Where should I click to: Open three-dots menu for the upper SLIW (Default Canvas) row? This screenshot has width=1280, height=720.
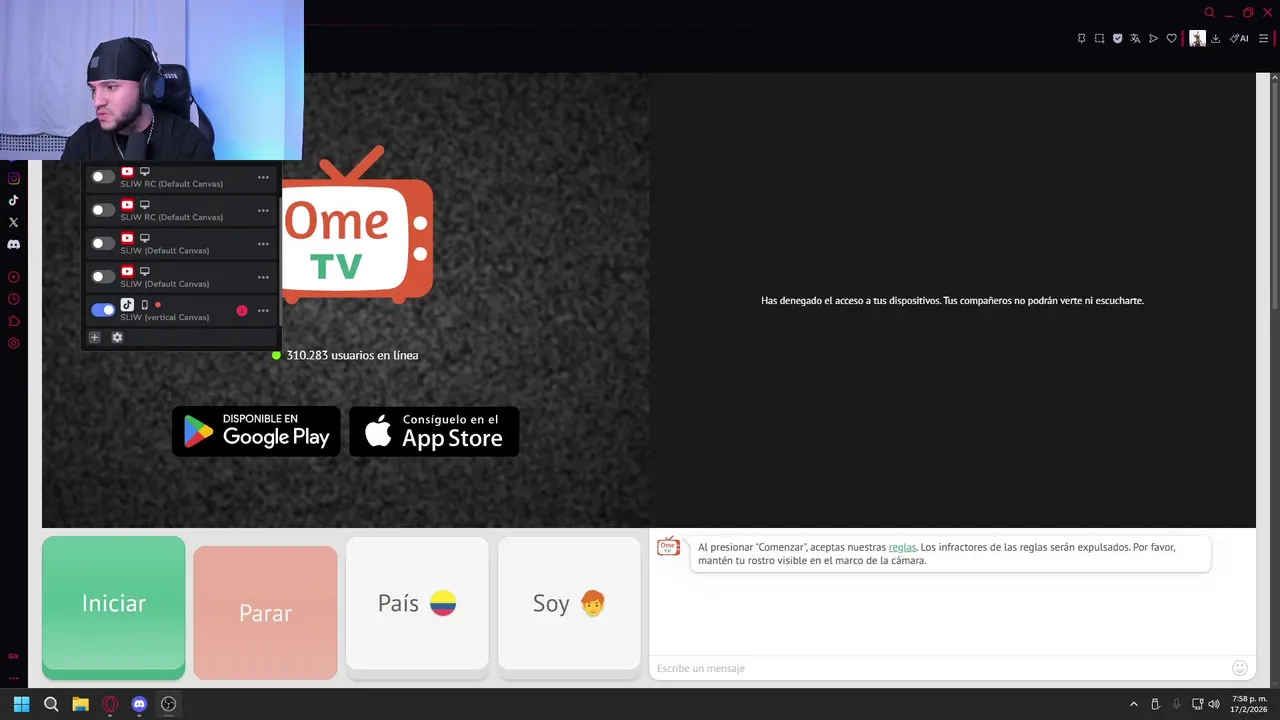point(263,243)
